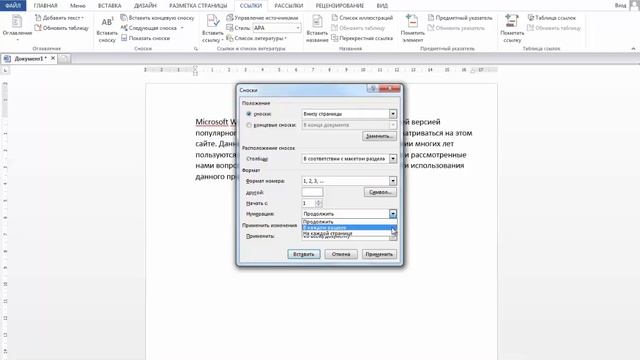Collapse the ribbon with the arrow
The image size is (640, 360).
(x=633, y=49)
